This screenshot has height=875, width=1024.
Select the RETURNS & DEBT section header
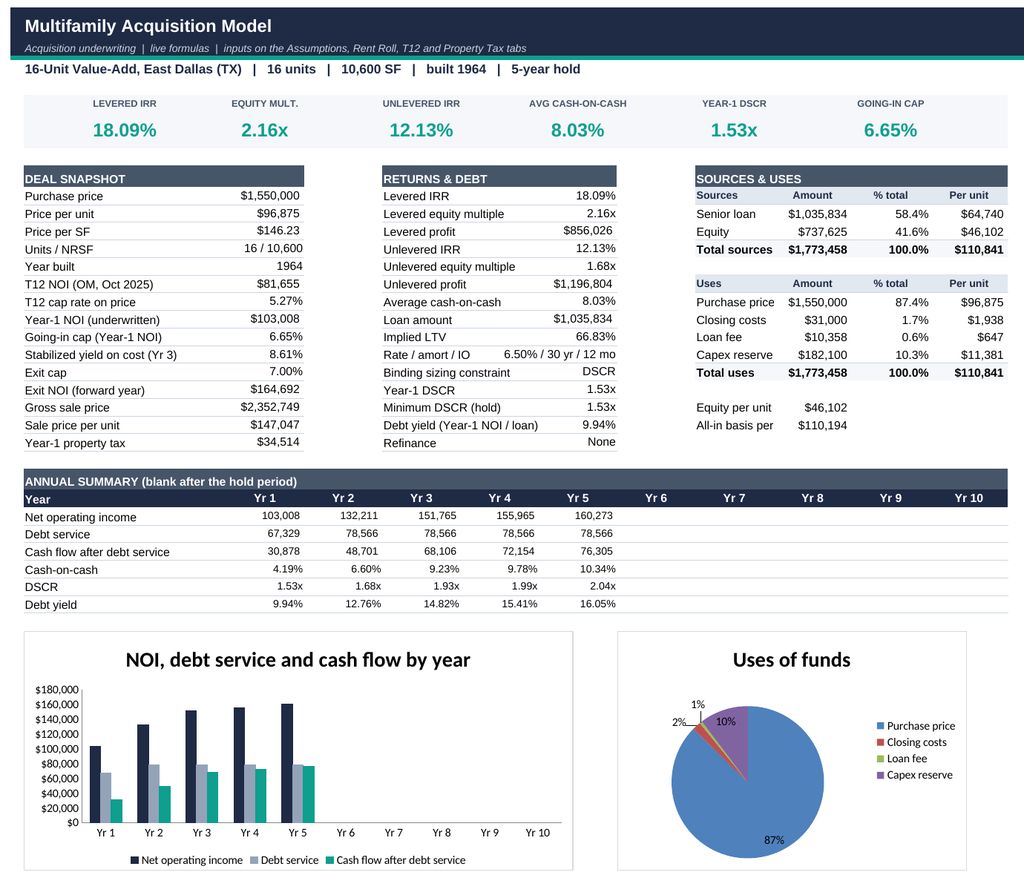pyautogui.click(x=499, y=178)
